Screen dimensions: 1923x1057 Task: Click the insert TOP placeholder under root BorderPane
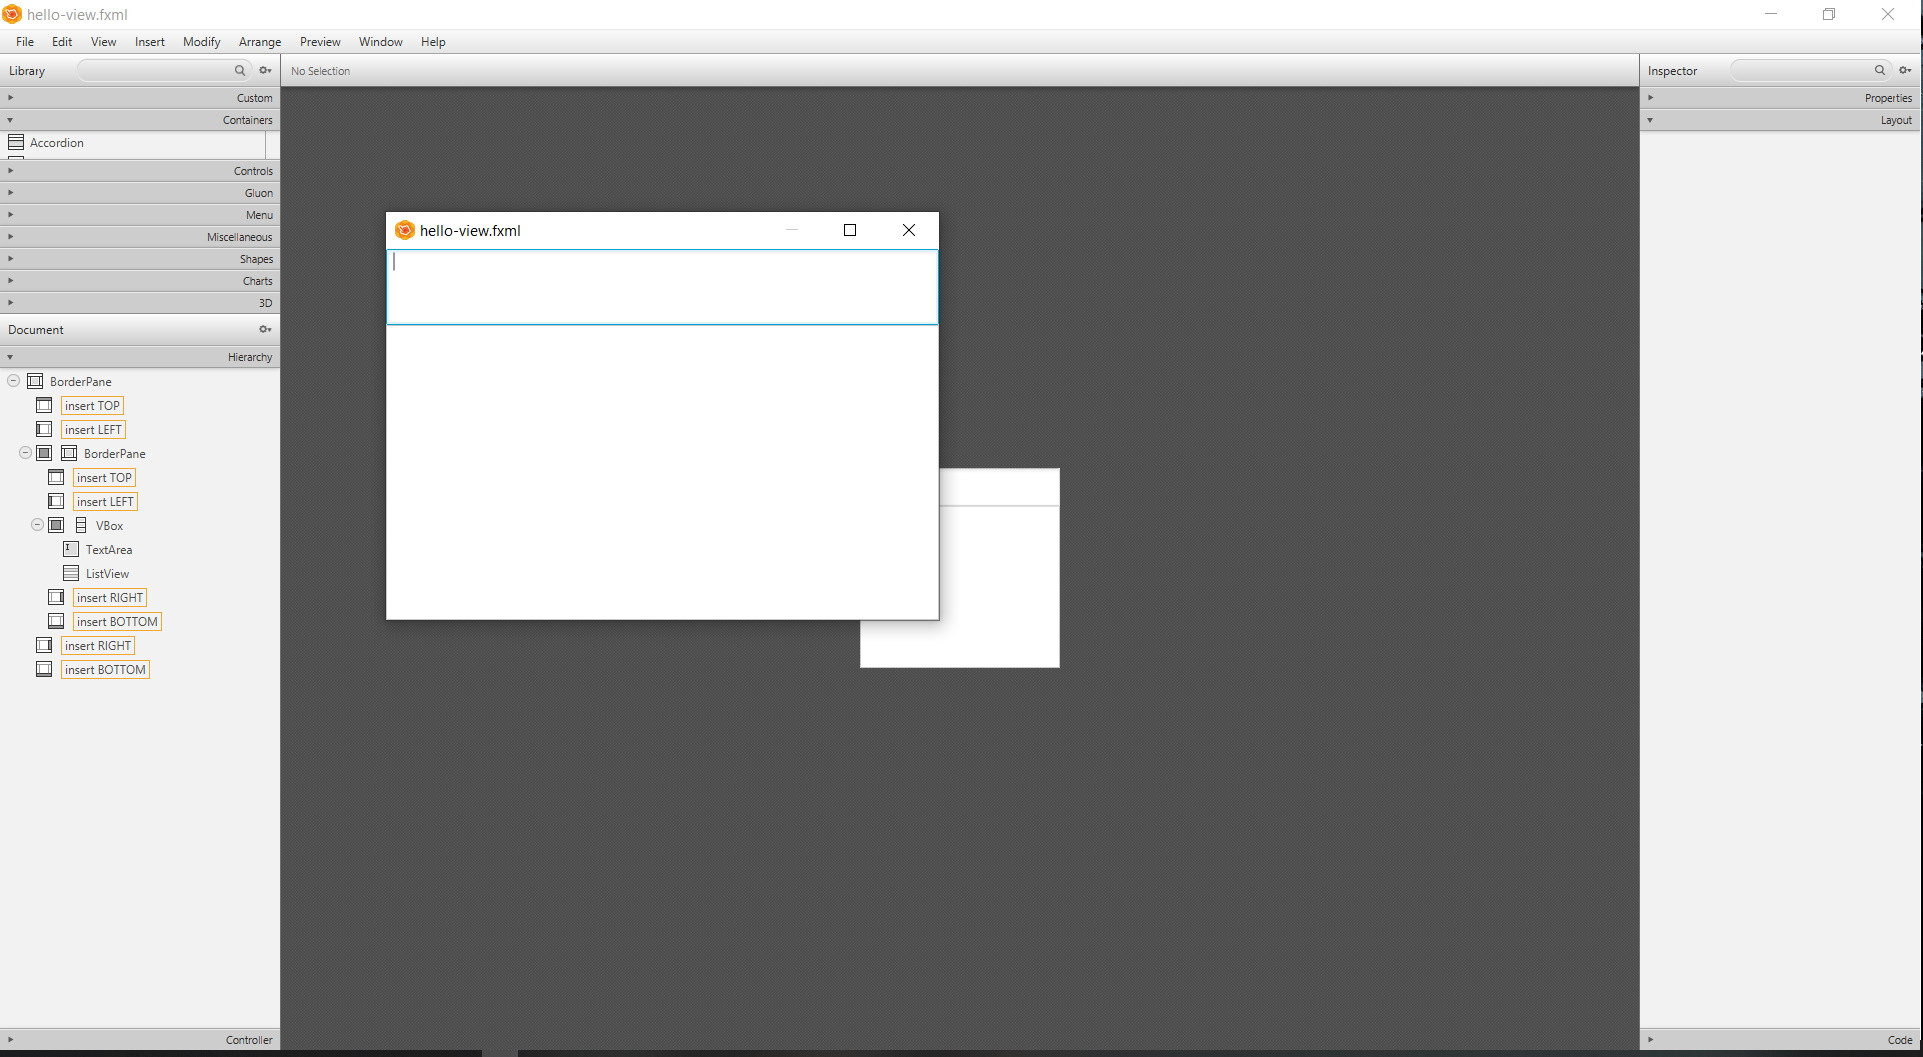tap(92, 405)
